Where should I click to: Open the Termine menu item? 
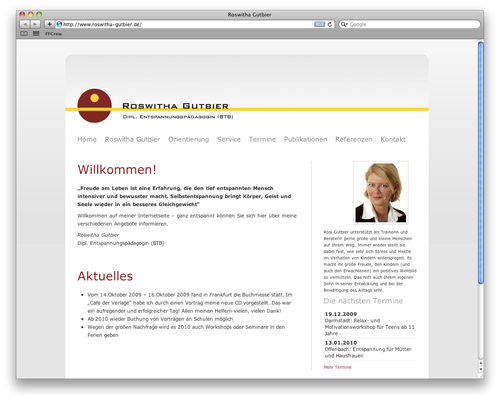pos(262,139)
